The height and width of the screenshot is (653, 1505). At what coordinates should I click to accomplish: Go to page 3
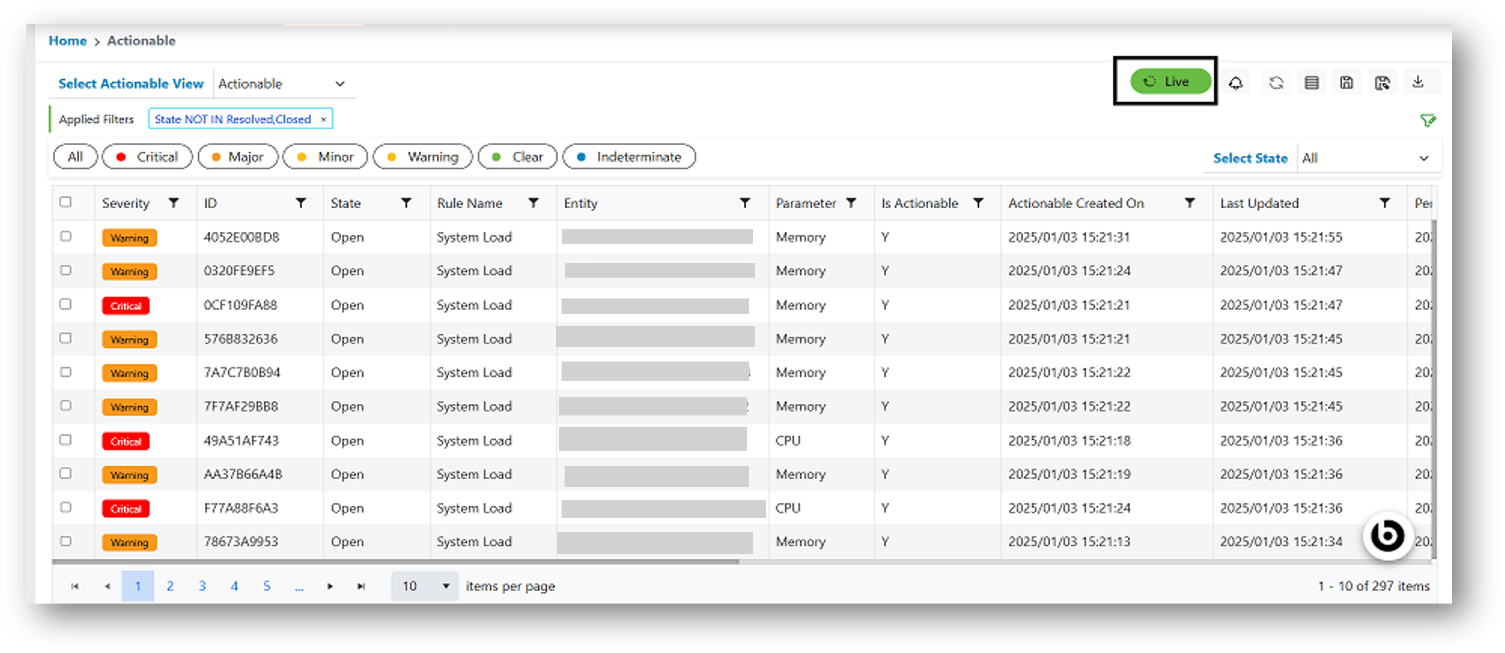click(x=202, y=587)
